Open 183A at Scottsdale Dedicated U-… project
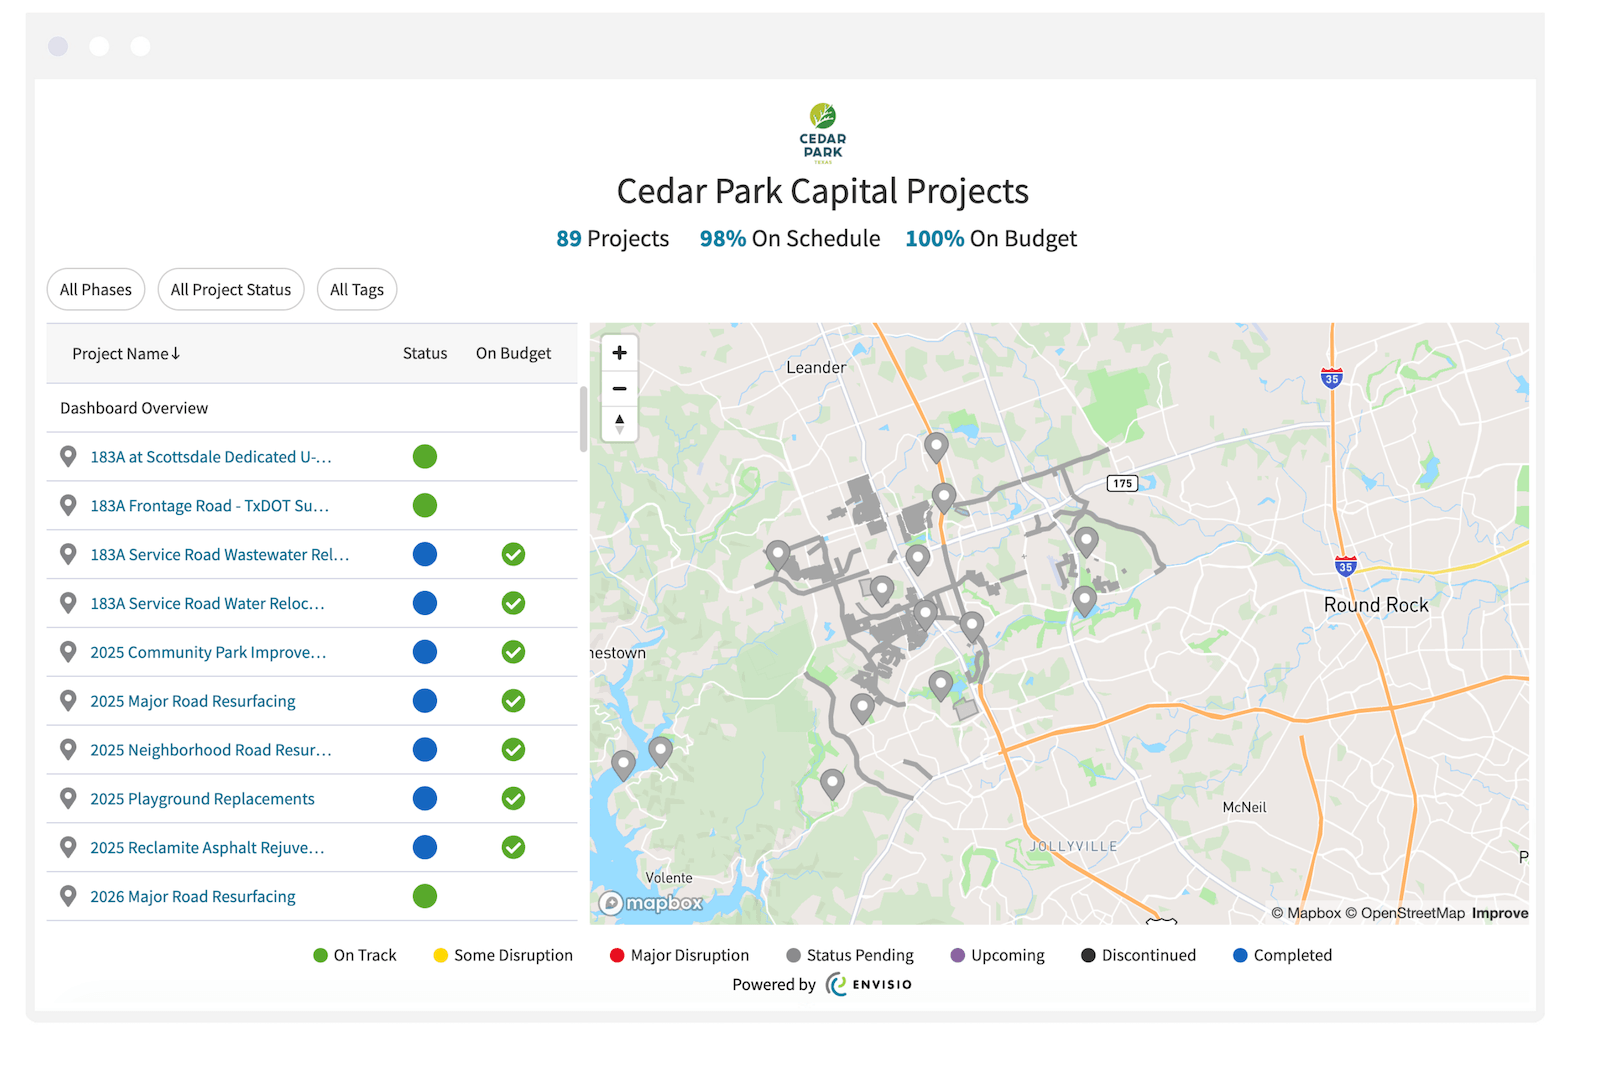Screen dimensions: 1600x1072 point(211,457)
